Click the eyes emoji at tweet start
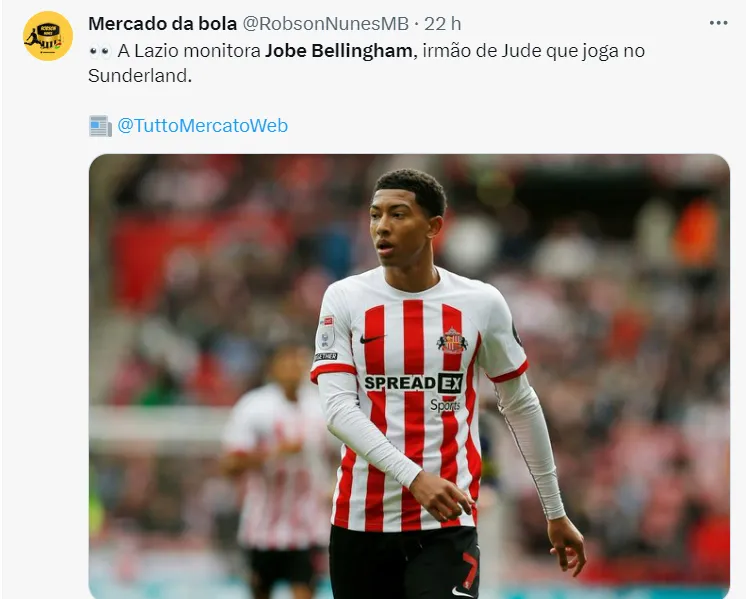Viewport: 746px width, 599px height. coord(100,51)
